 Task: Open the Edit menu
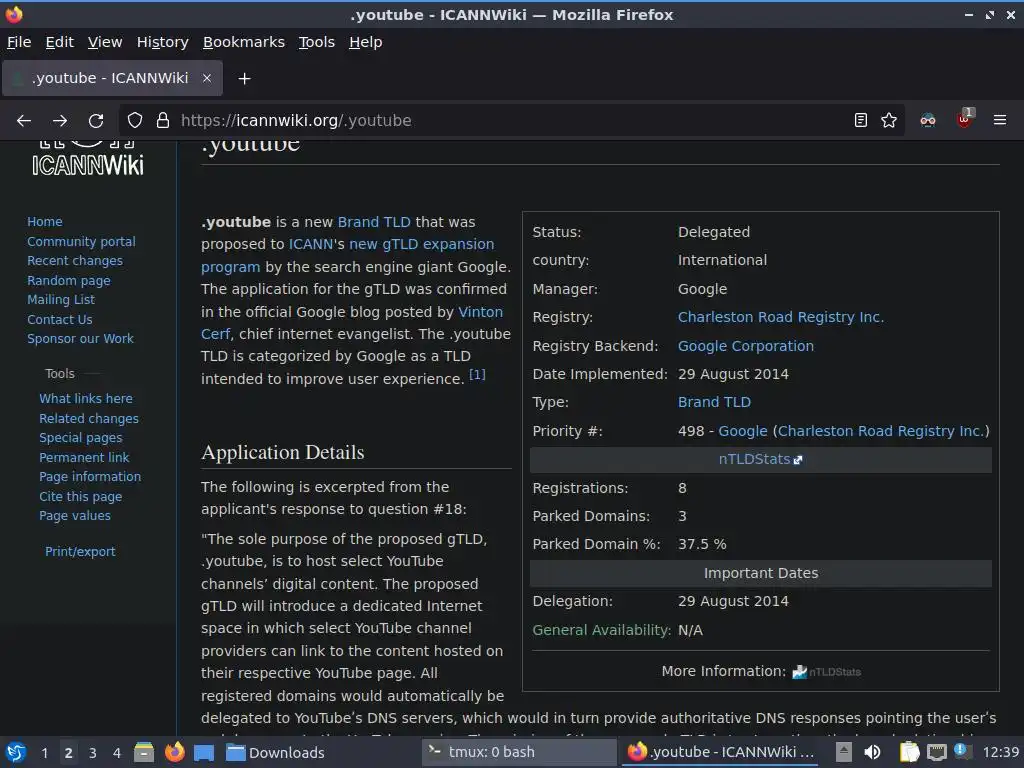pos(59,42)
